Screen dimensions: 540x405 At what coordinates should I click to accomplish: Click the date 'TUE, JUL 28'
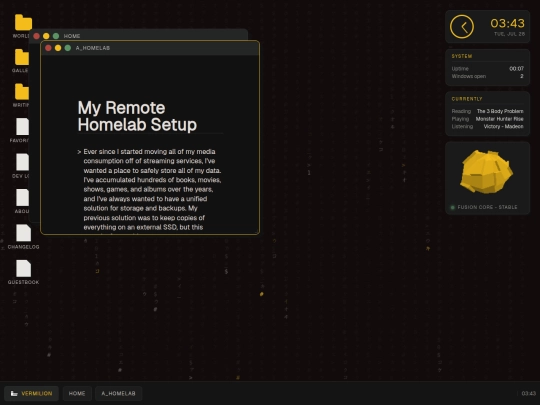509,34
